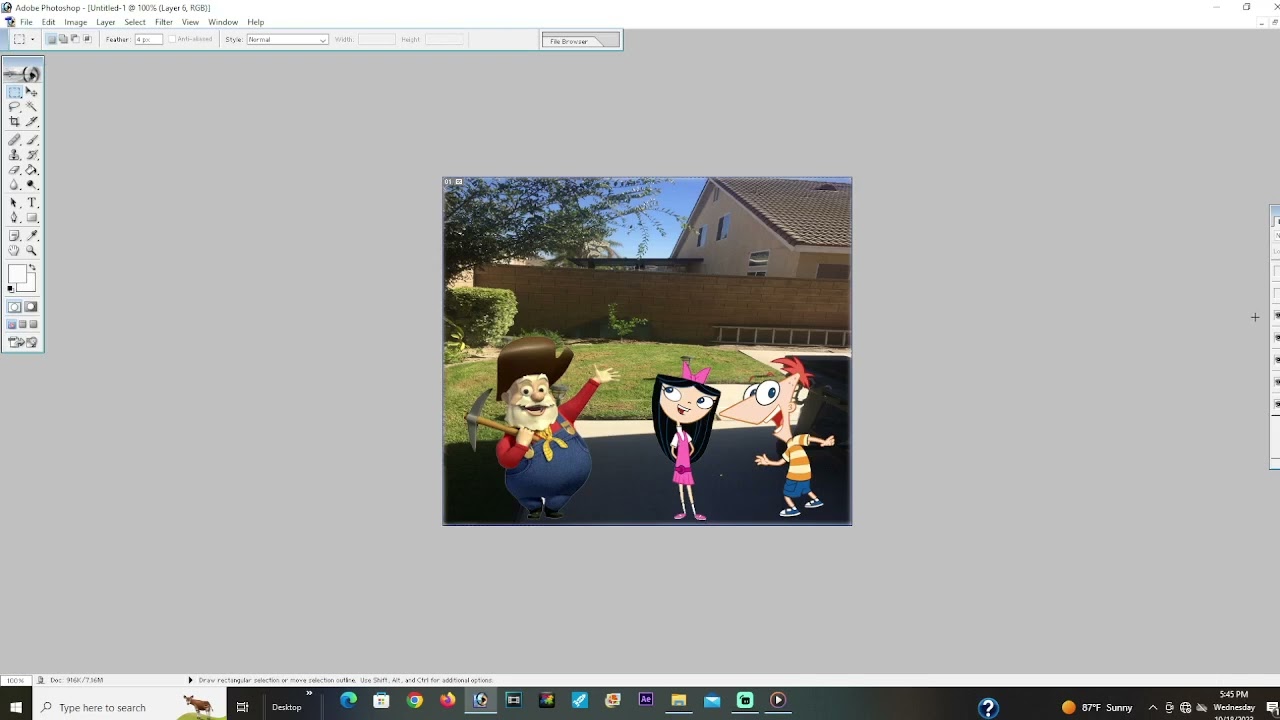Image resolution: width=1280 pixels, height=720 pixels.
Task: Select the Path Selection tool
Action: (x=14, y=203)
